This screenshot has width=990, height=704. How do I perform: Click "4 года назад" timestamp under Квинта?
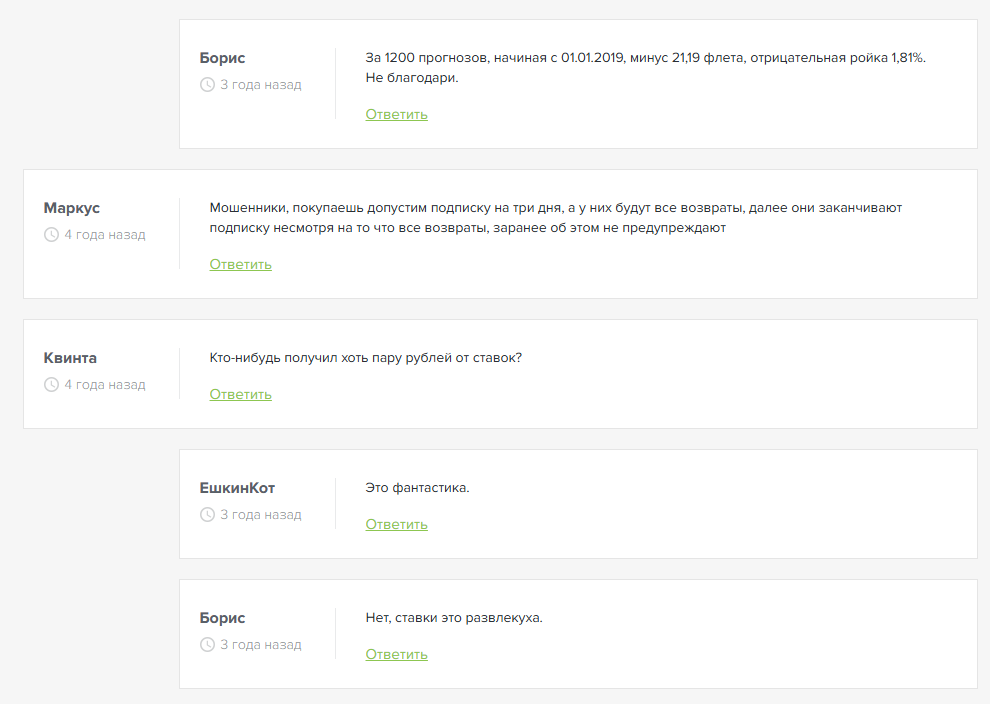pyautogui.click(x=105, y=385)
